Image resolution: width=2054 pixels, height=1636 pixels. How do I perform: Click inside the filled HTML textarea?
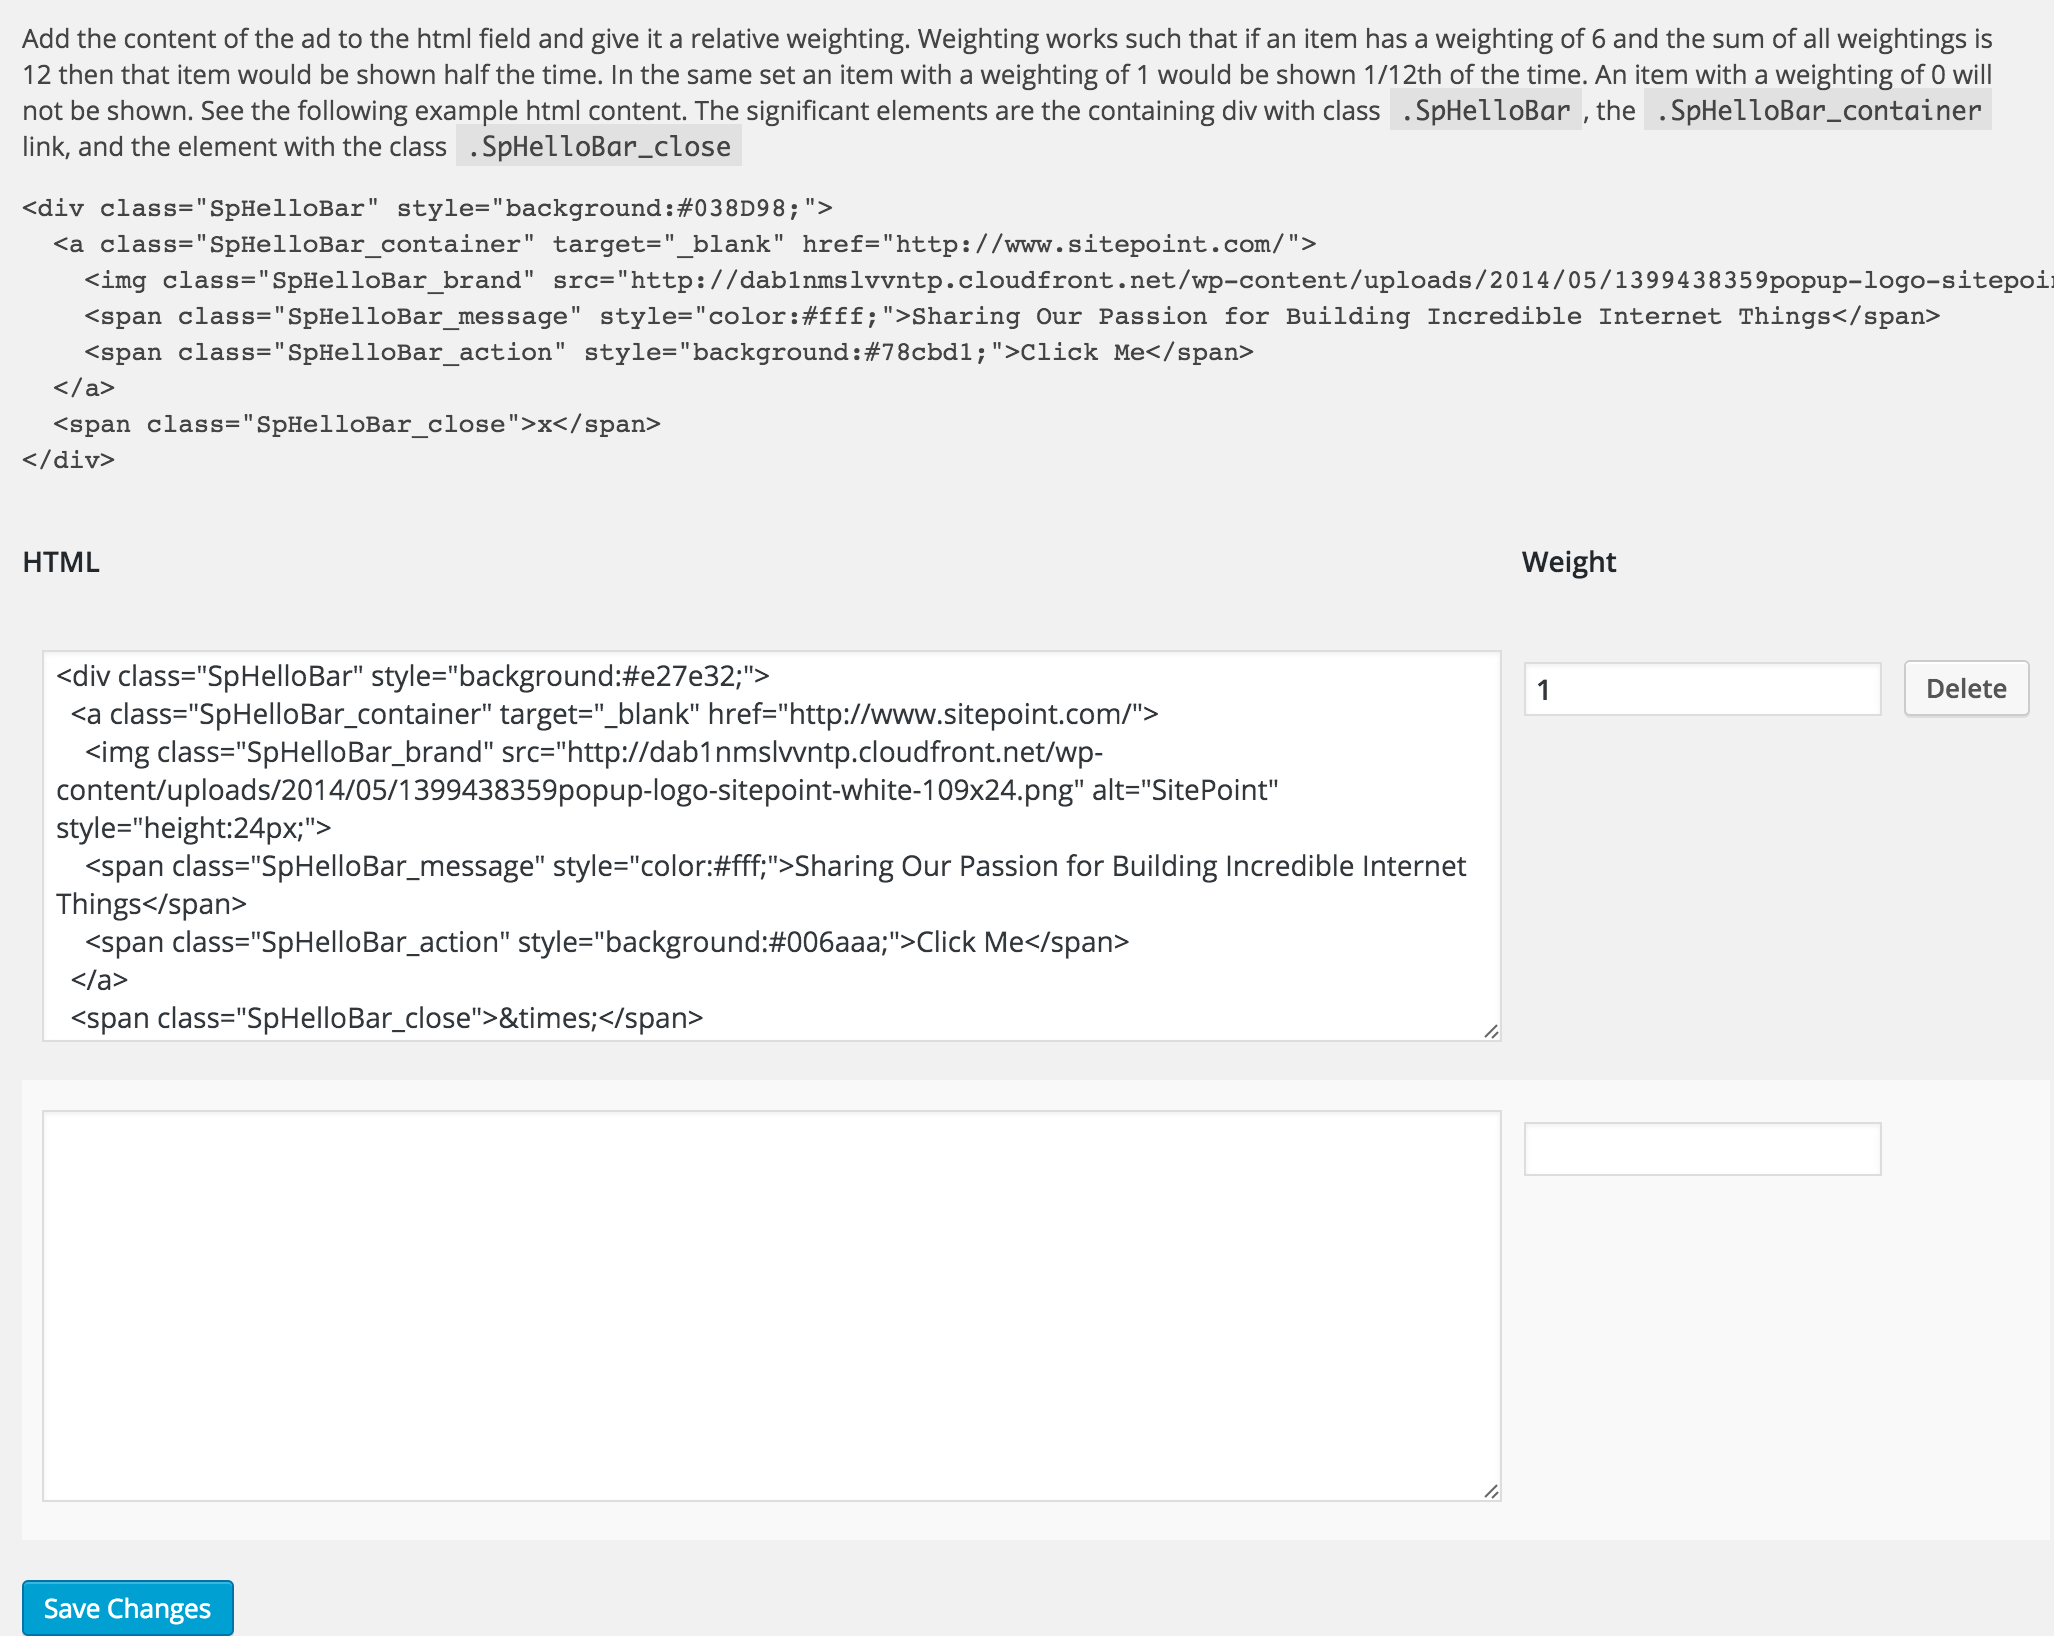[771, 846]
